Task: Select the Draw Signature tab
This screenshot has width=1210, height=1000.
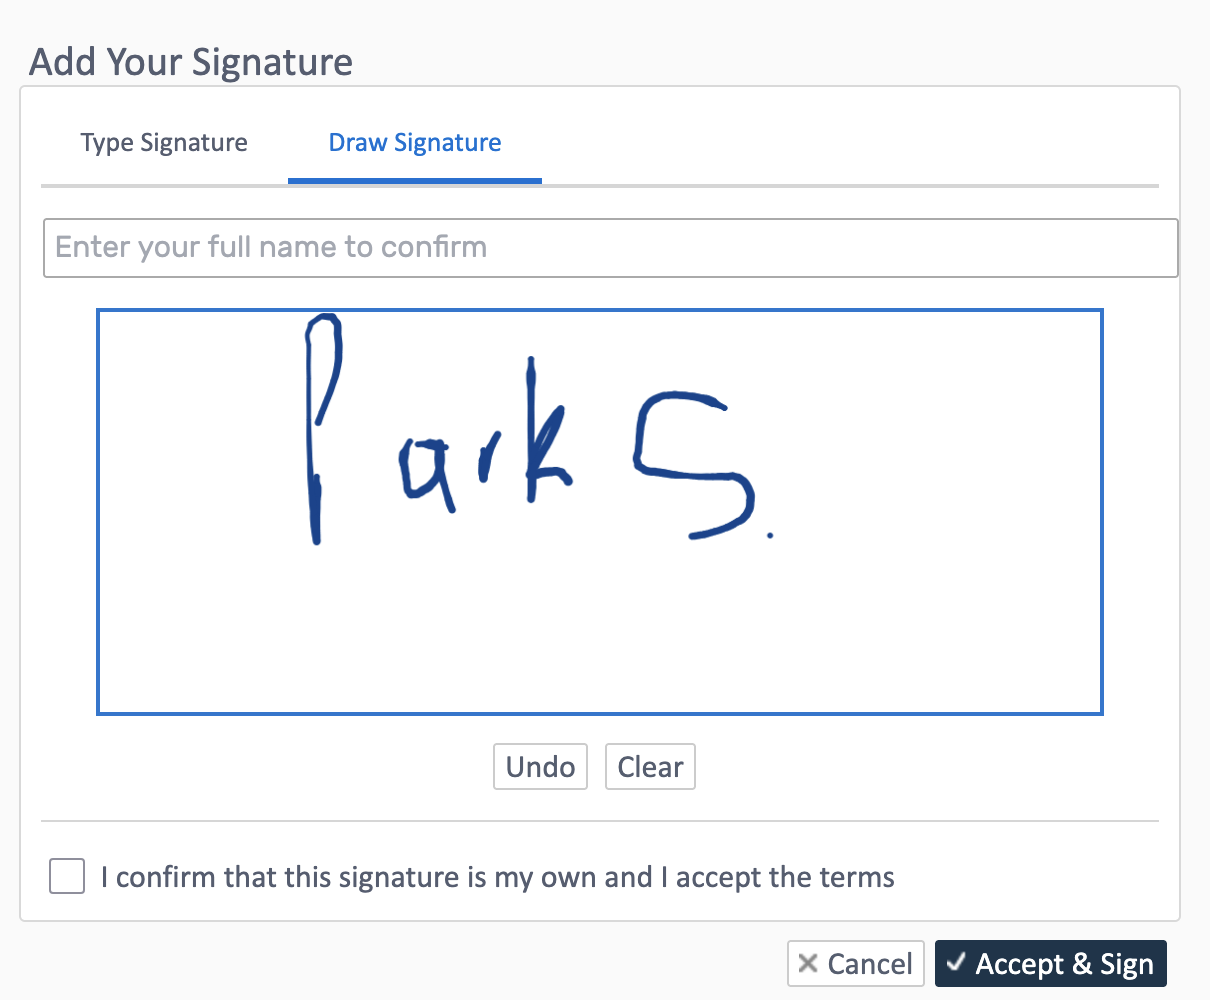Action: tap(414, 142)
